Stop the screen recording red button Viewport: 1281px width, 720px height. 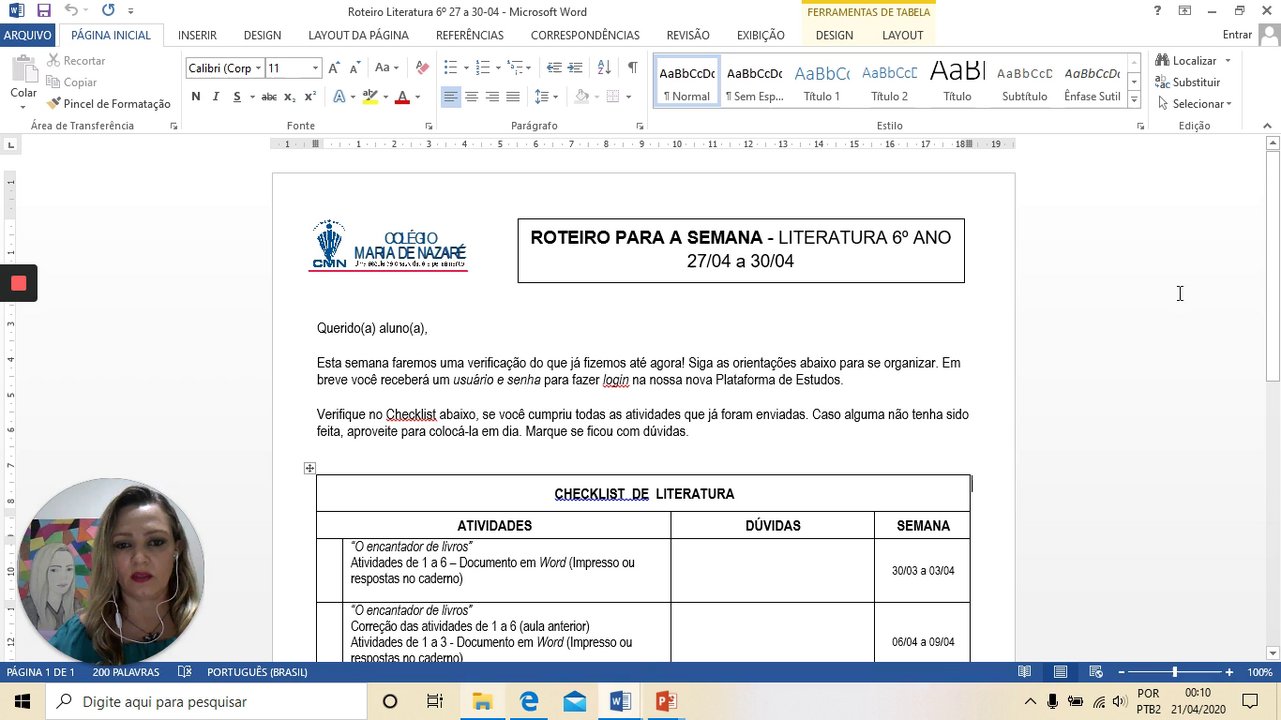click(x=18, y=283)
